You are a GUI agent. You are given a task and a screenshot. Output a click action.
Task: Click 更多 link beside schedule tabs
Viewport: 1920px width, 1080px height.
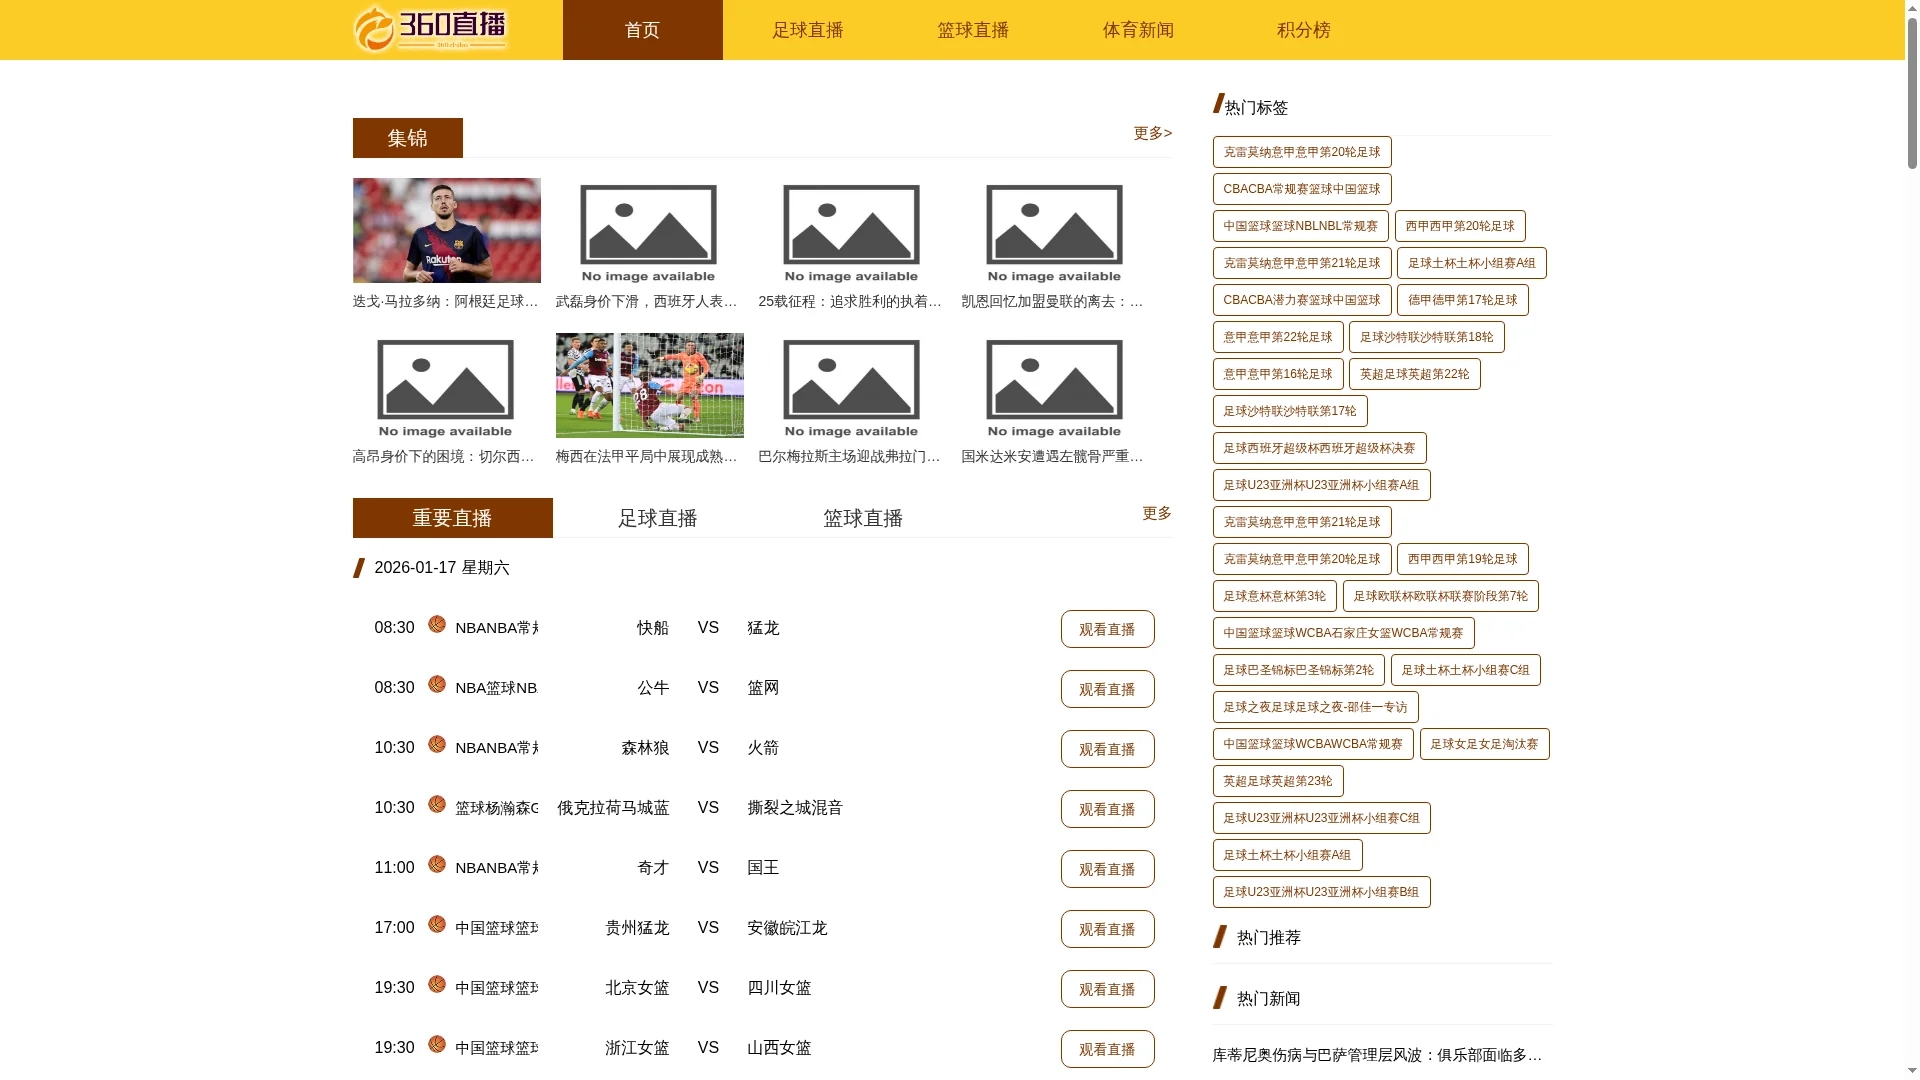[1157, 513]
